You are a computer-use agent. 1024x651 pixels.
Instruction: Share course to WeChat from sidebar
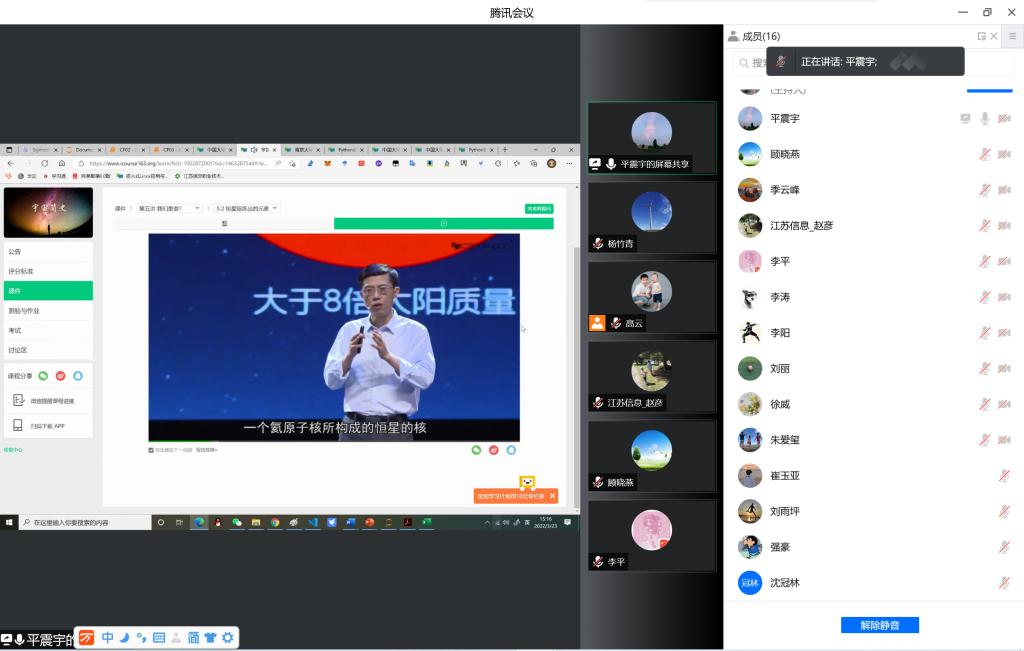click(x=43, y=375)
